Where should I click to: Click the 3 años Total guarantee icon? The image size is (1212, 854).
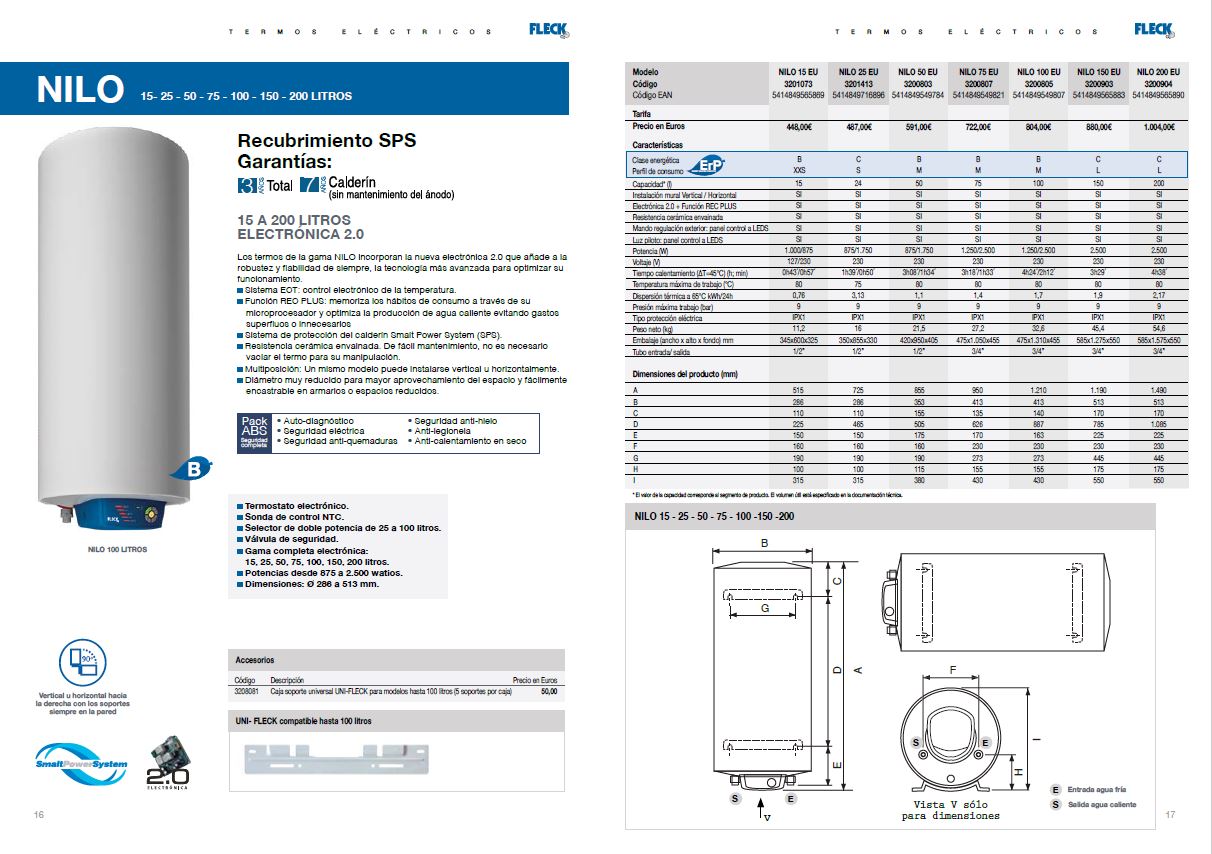click(x=265, y=185)
